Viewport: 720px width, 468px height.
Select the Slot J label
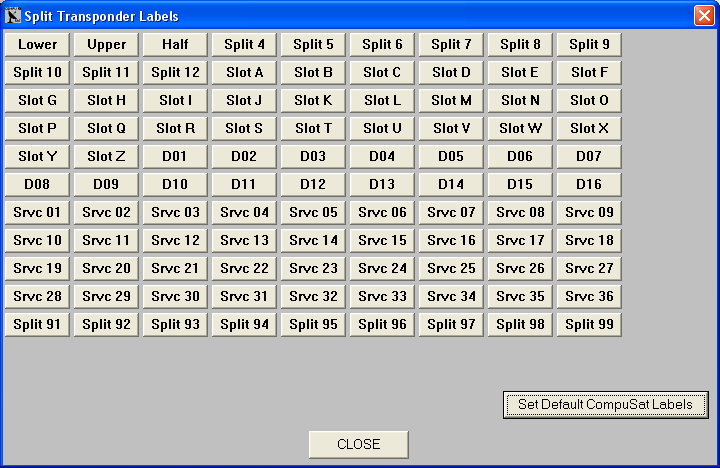click(x=244, y=101)
